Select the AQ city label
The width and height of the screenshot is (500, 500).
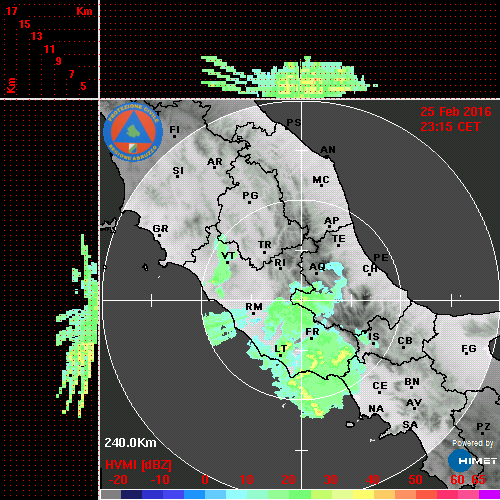317,267
